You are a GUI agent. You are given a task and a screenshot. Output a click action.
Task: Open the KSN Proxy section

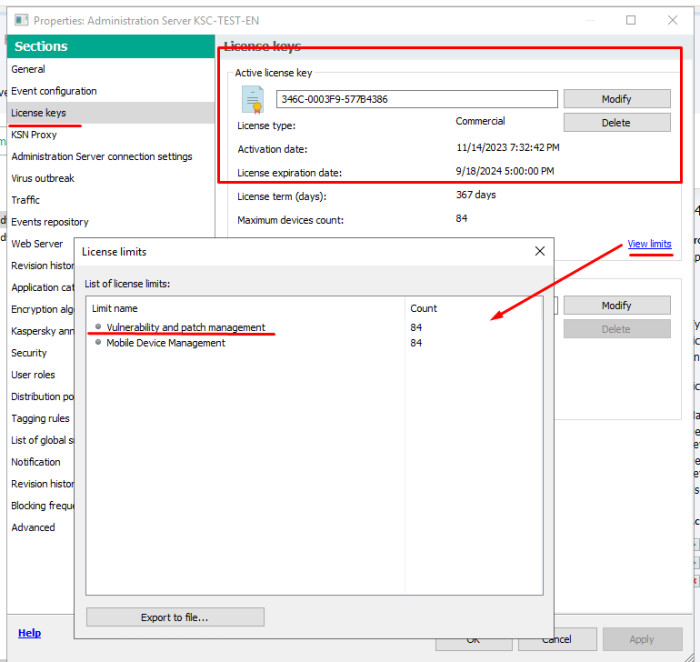34,135
